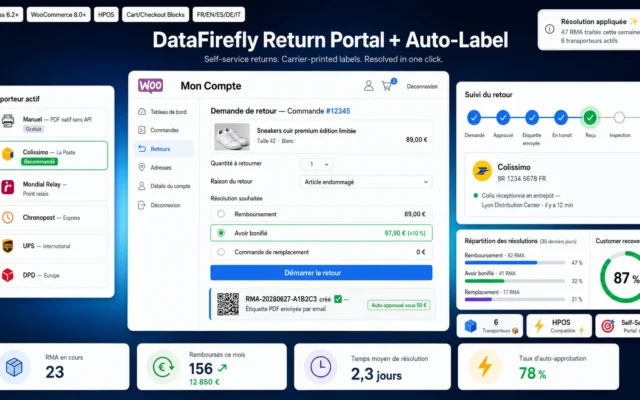Click the Cart/Checkout Blocks badge
Viewport: 640px width, 400px height.
(155, 15)
